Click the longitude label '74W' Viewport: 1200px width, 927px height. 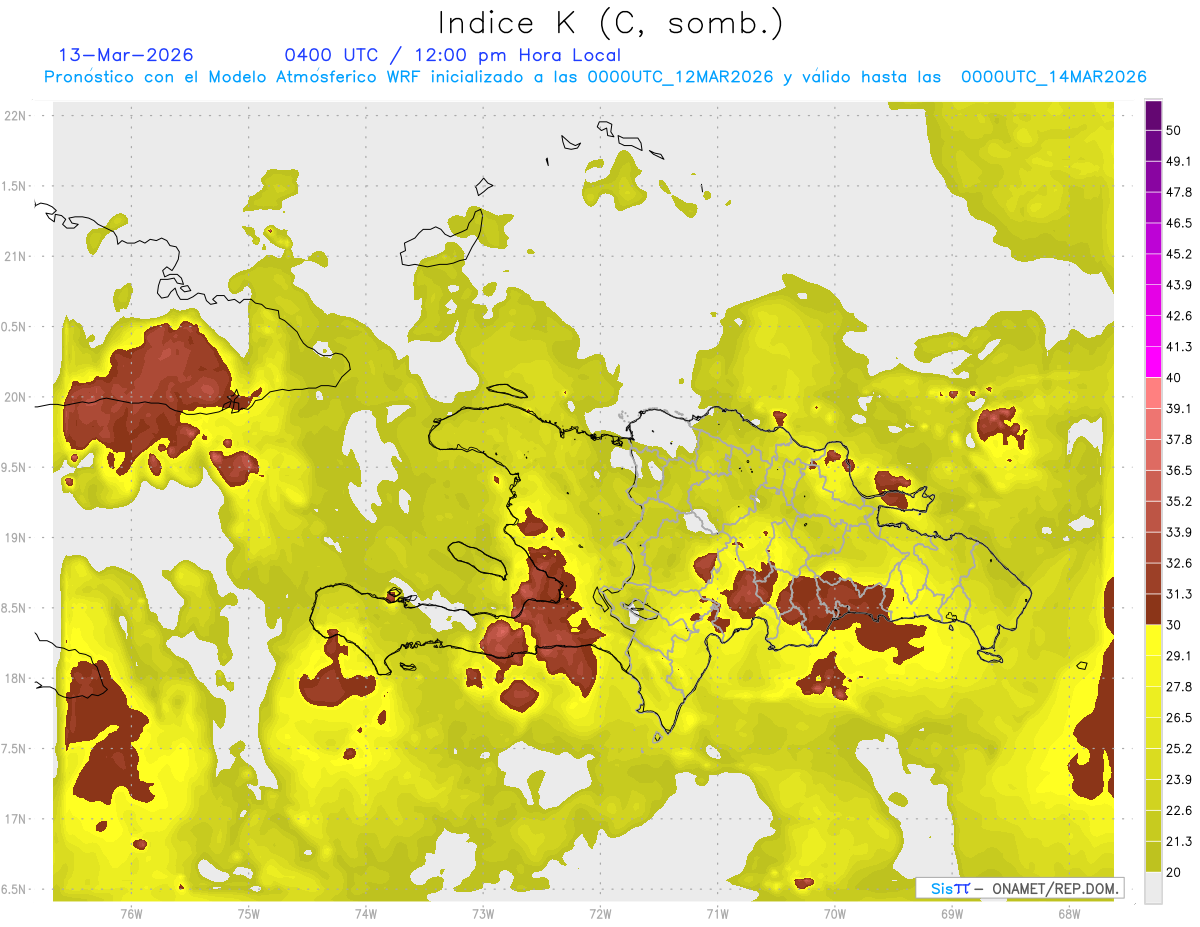pos(366,914)
